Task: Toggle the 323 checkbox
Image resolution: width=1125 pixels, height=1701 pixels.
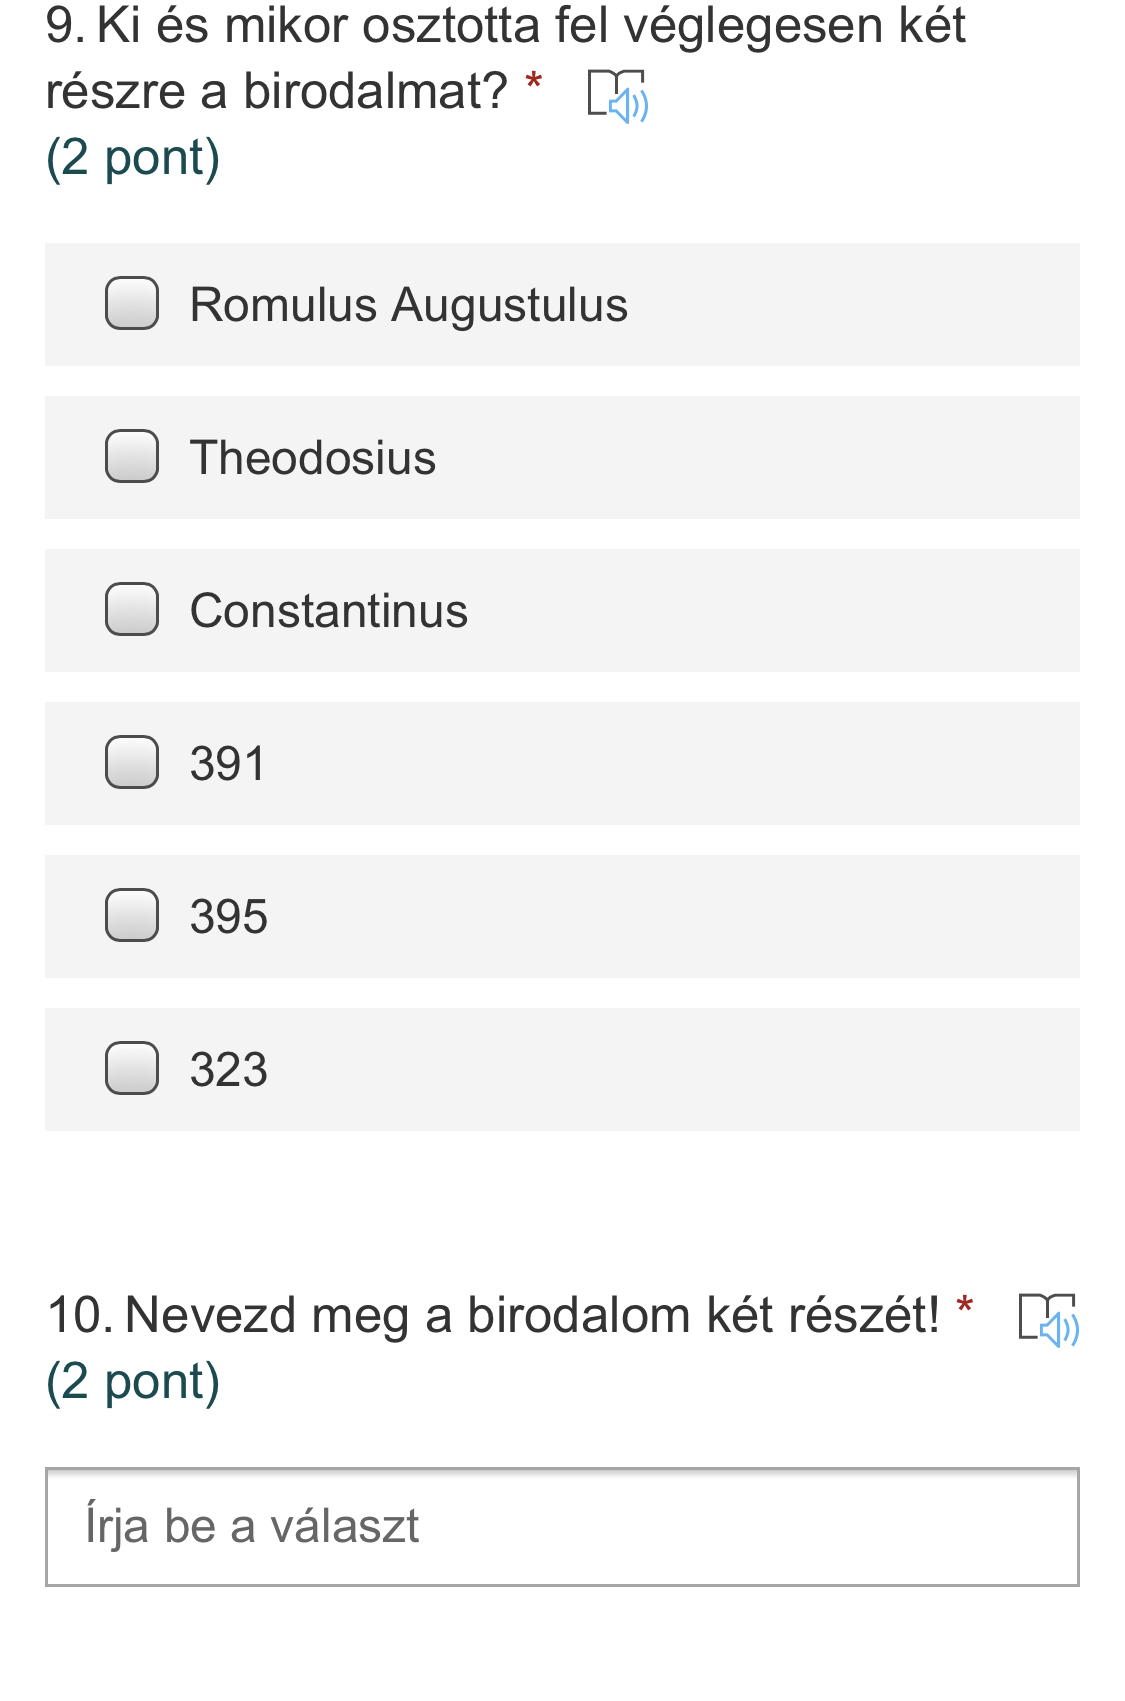Action: (x=132, y=1068)
